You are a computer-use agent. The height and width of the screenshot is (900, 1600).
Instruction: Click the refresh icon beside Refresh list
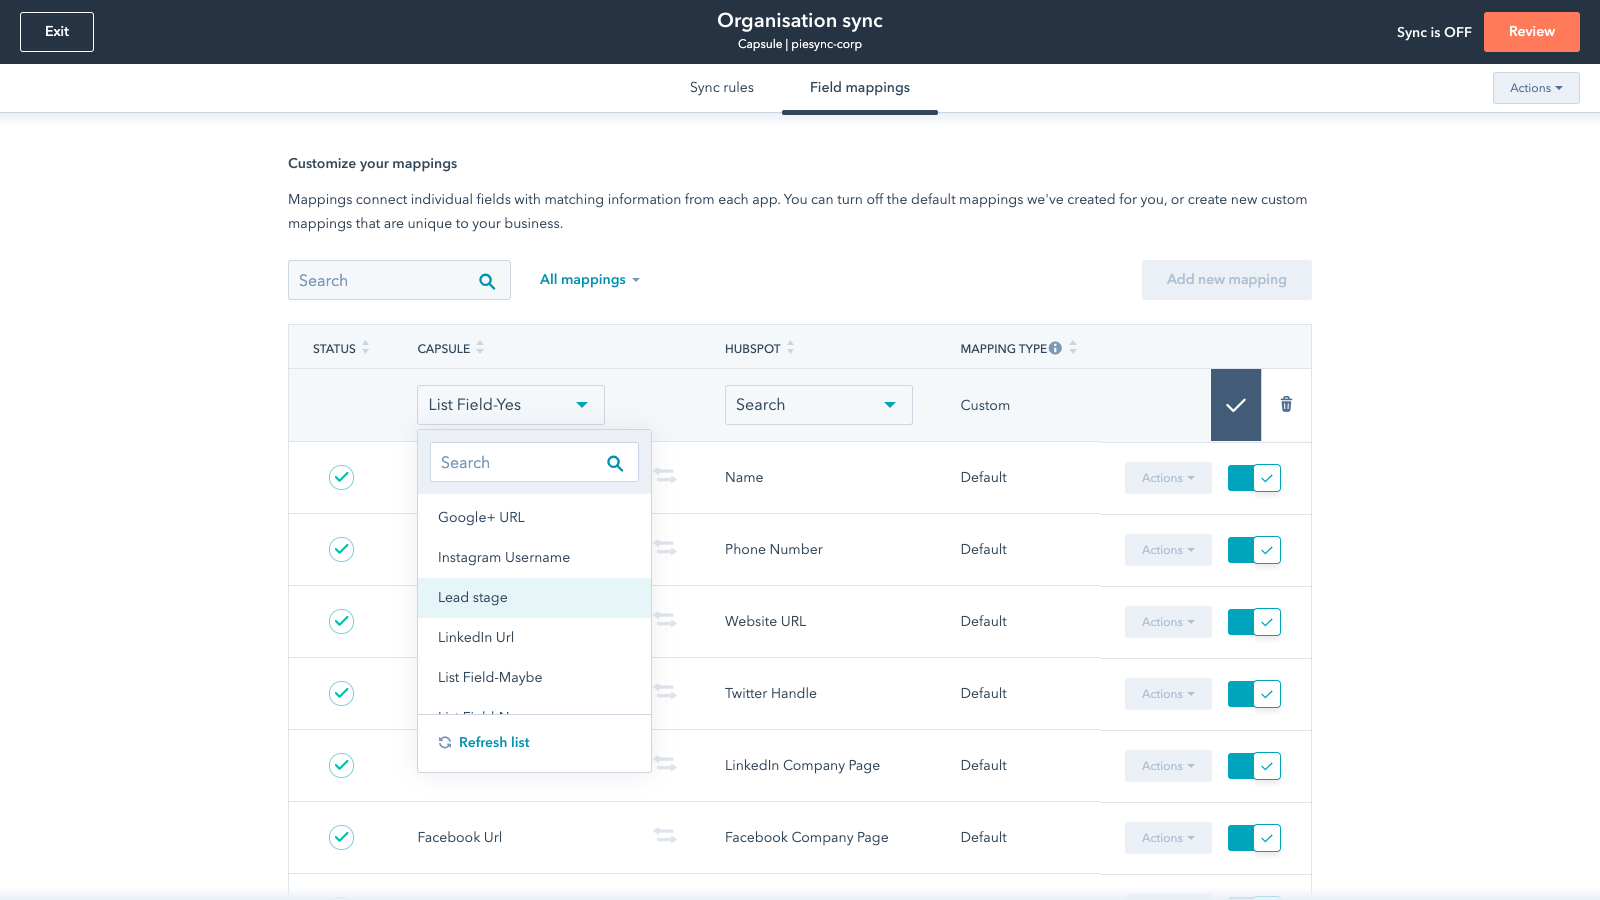coord(445,742)
